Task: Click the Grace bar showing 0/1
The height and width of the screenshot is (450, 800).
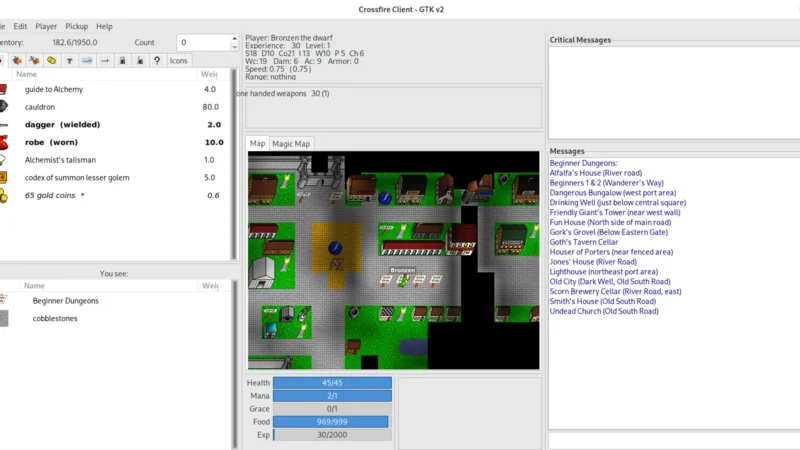Action: point(332,409)
